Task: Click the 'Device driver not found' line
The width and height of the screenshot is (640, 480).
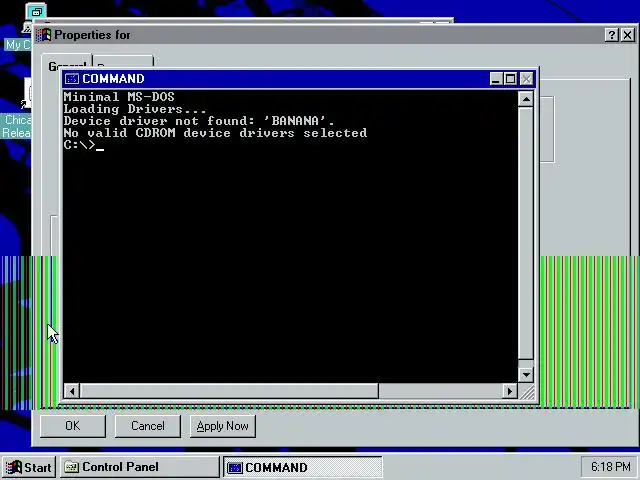Action: [199, 121]
